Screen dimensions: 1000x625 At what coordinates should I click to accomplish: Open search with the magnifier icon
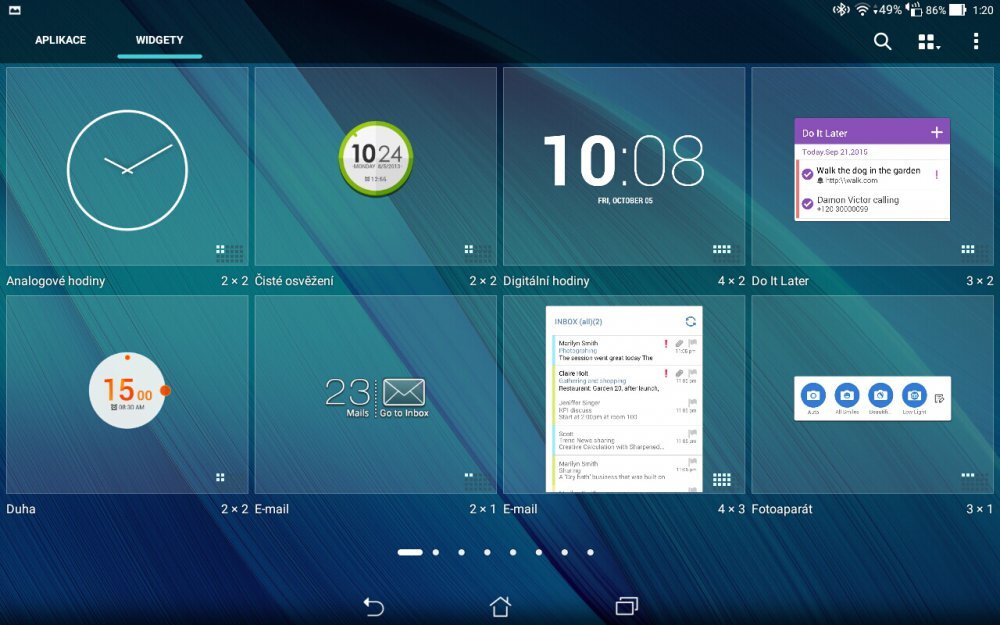coord(882,42)
